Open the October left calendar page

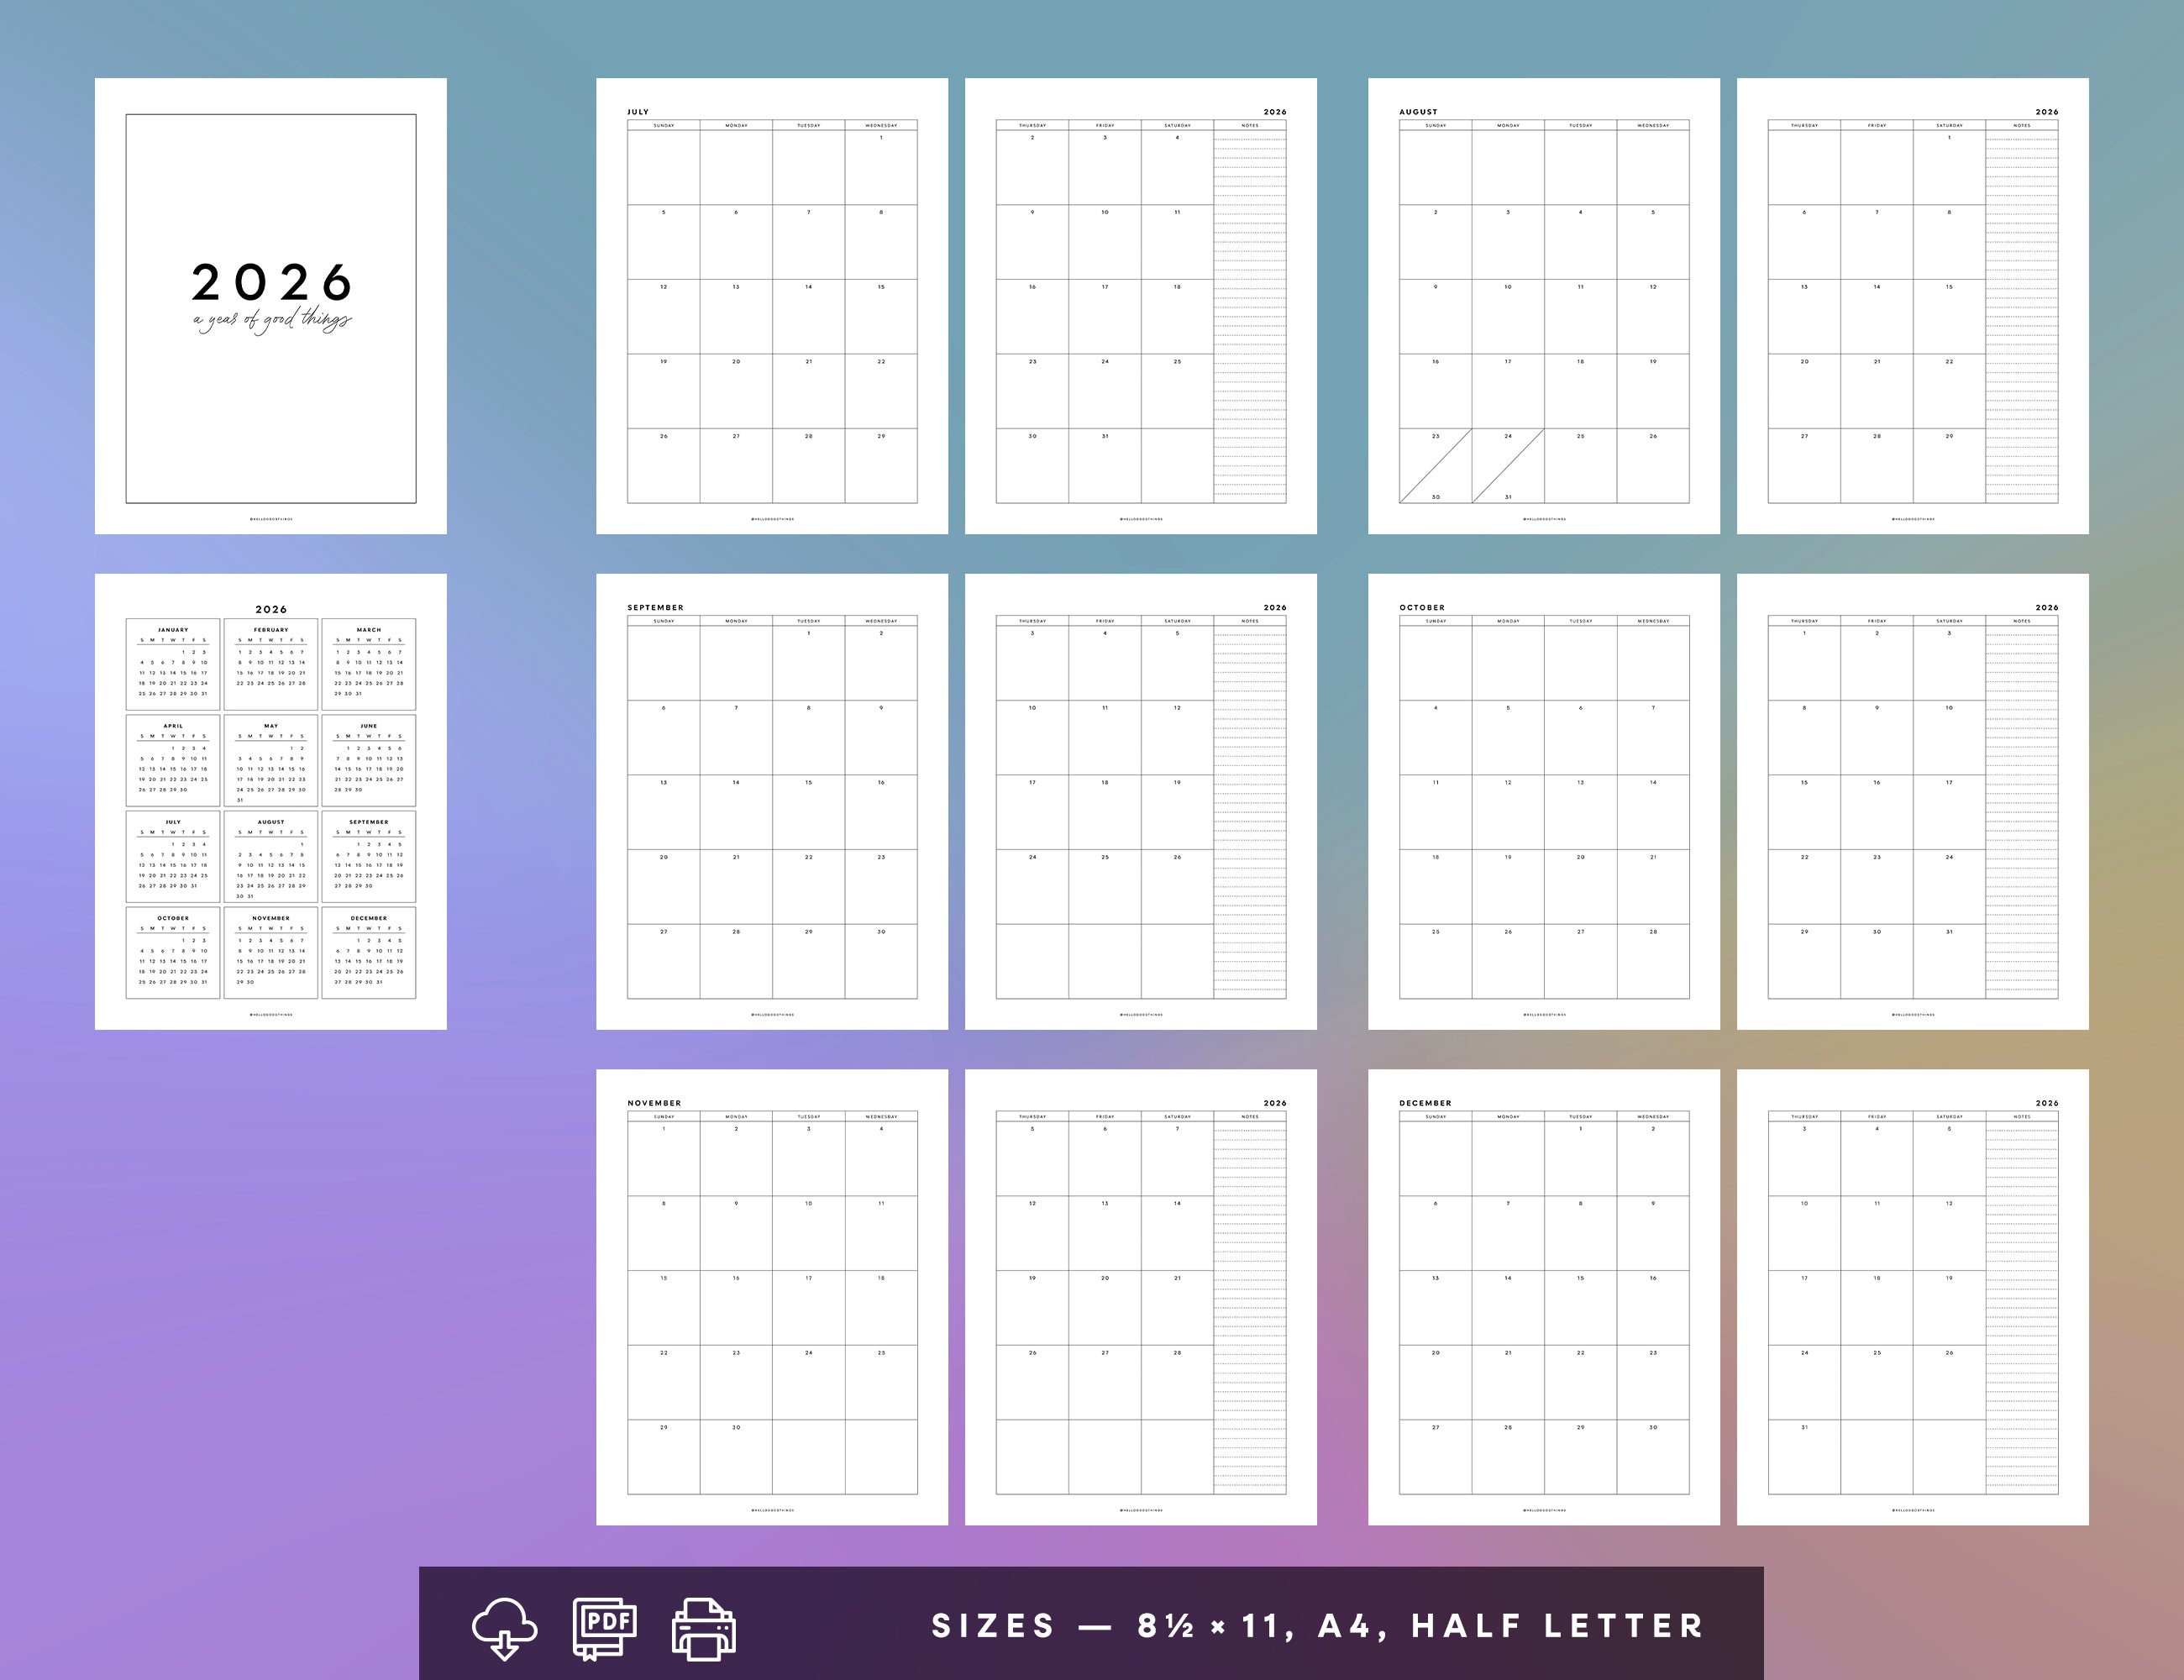tap(1543, 801)
